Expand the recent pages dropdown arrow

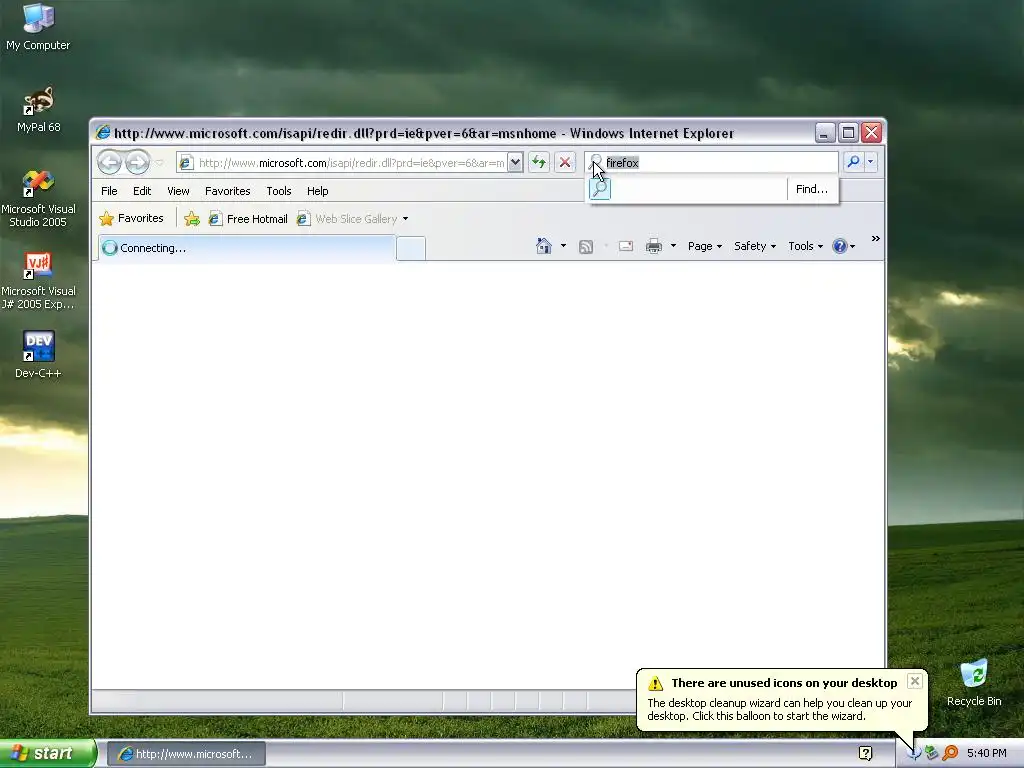coord(159,163)
